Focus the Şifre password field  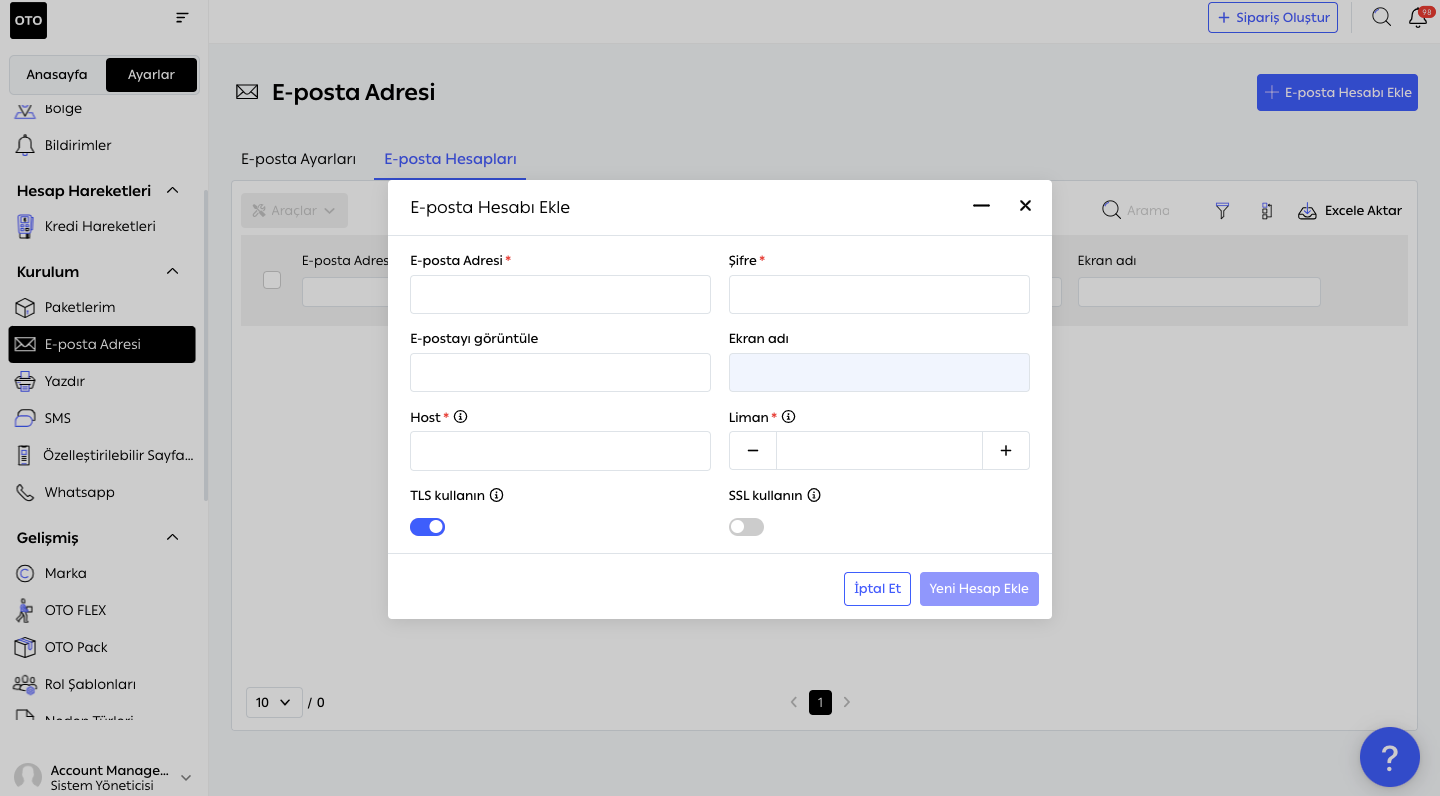[x=879, y=295]
